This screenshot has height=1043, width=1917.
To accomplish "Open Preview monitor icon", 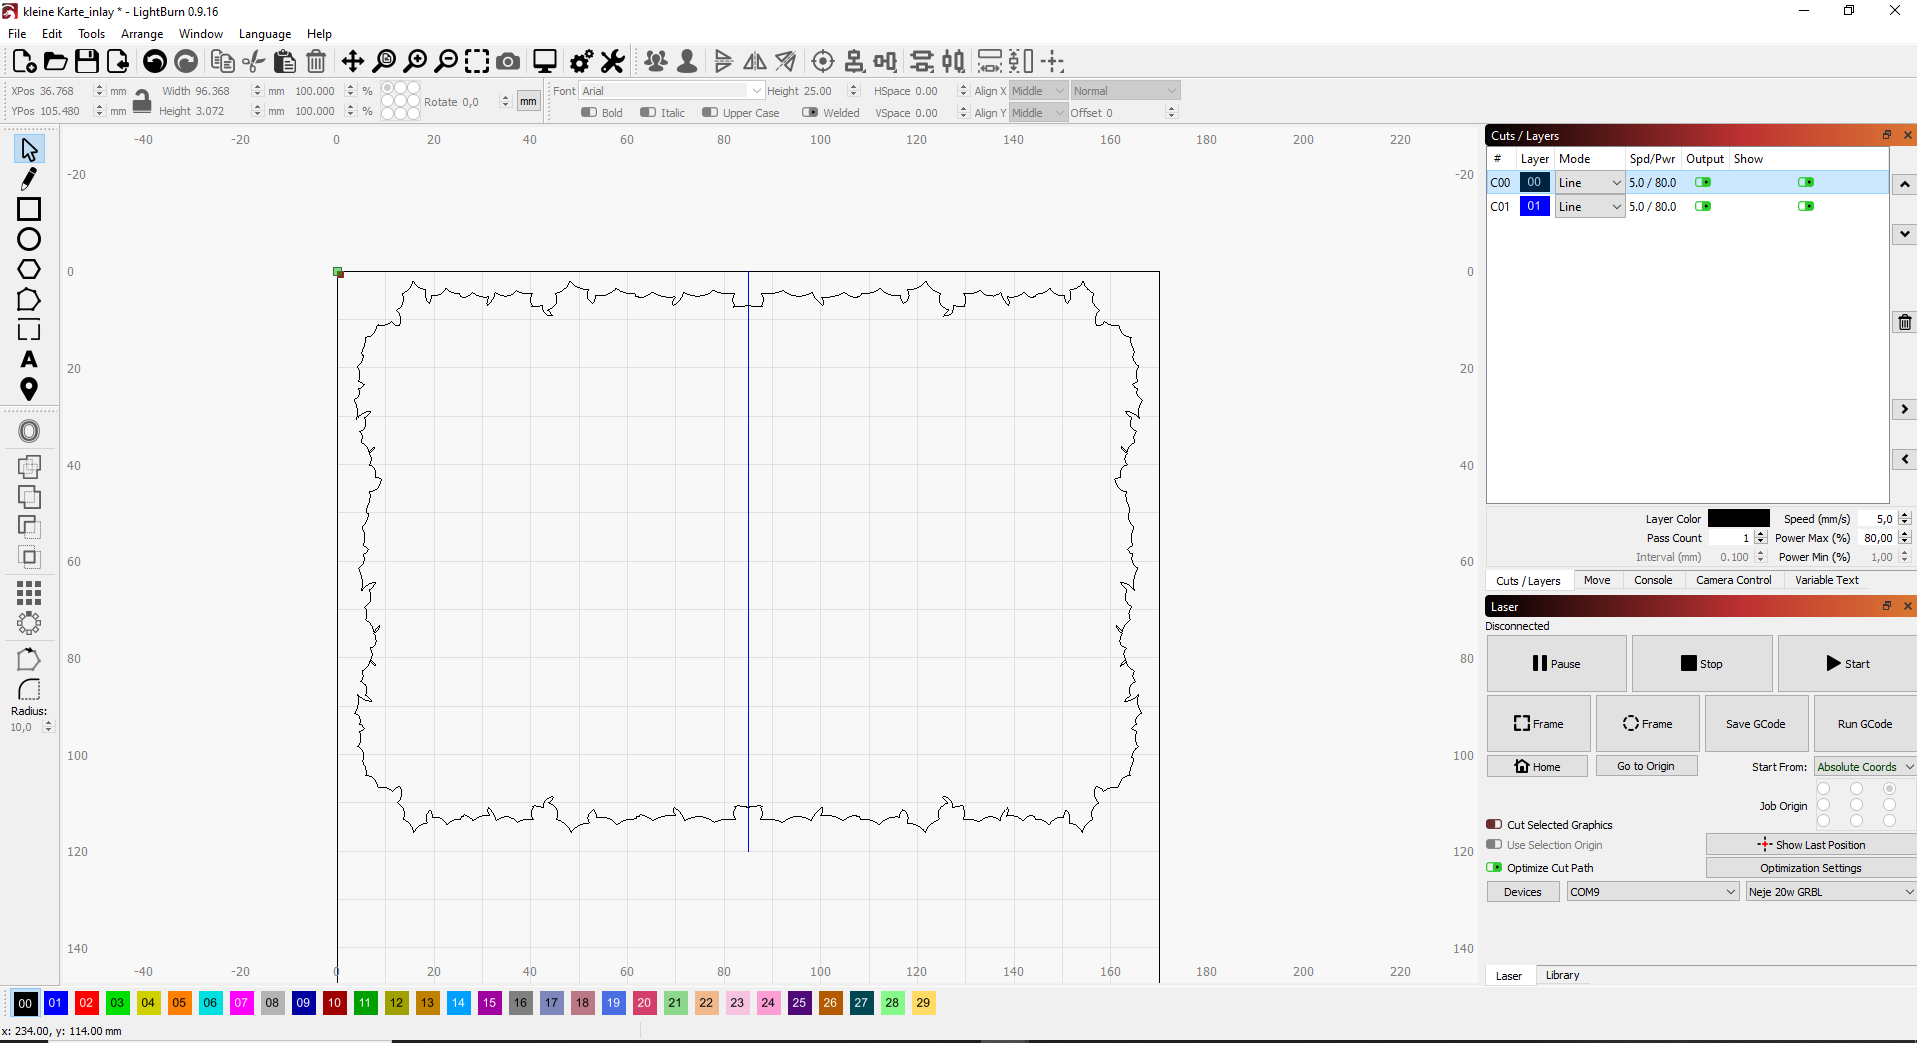I will tap(545, 61).
